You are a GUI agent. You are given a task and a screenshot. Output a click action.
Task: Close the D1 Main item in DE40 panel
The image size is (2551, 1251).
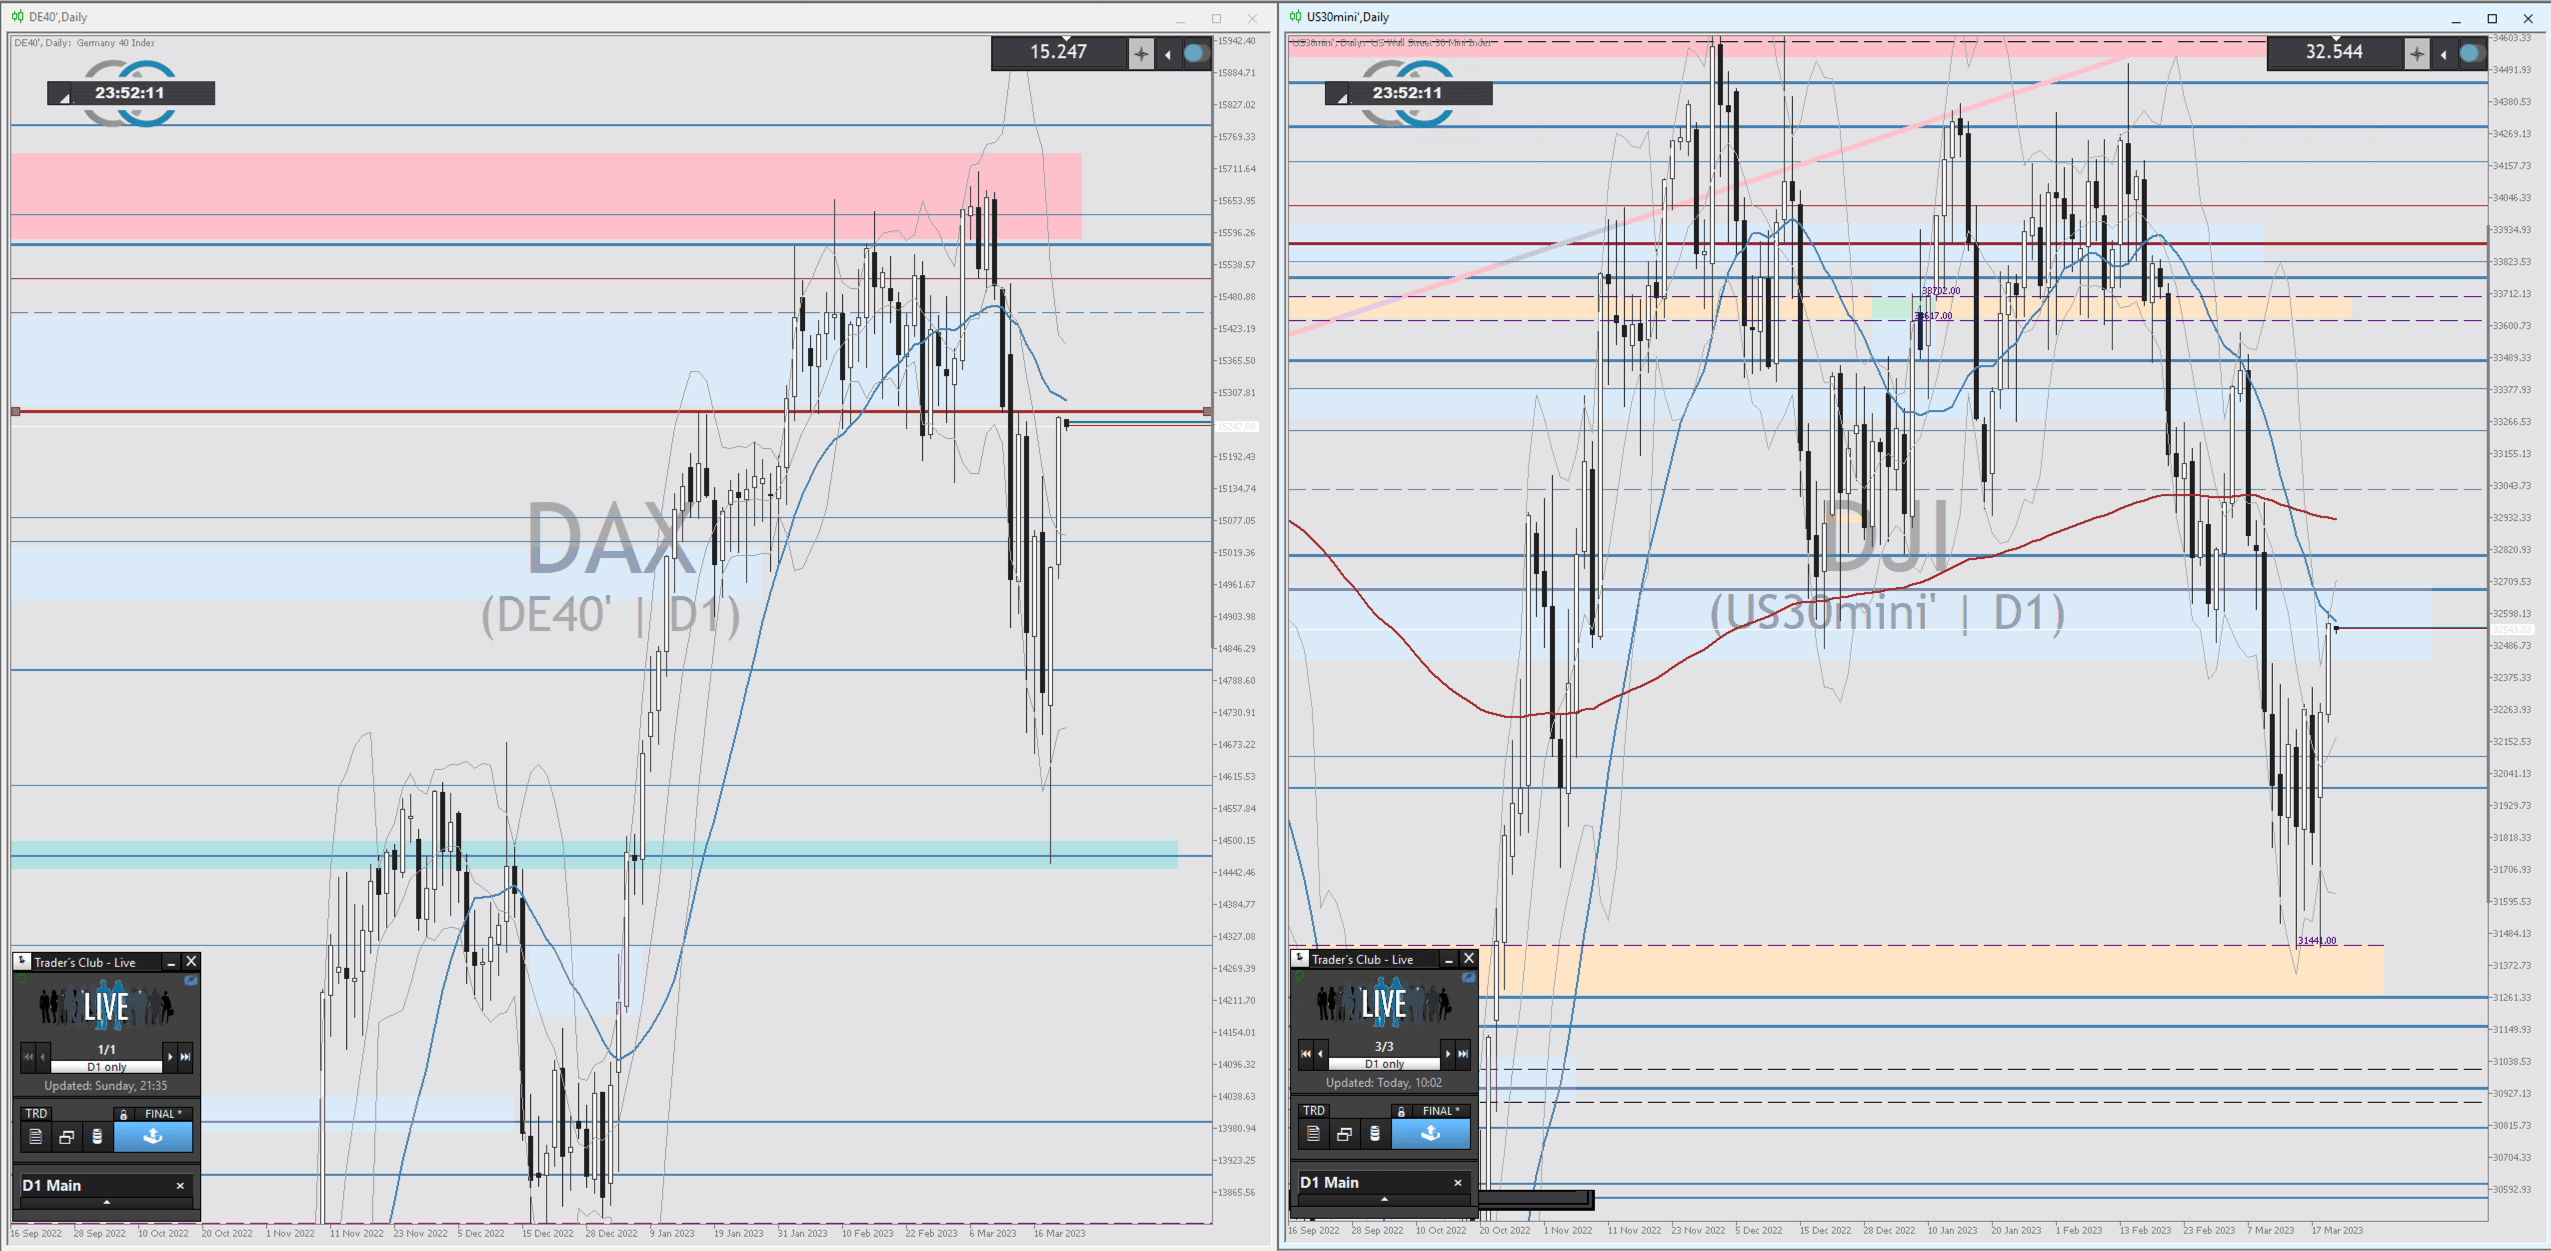[x=180, y=1186]
